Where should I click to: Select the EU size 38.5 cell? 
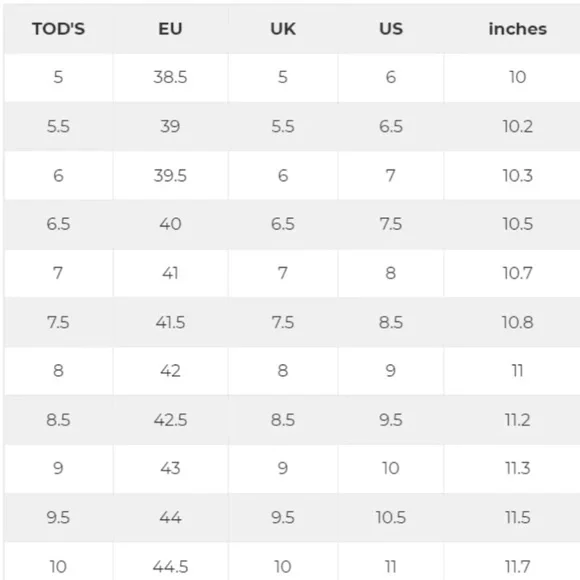click(170, 77)
